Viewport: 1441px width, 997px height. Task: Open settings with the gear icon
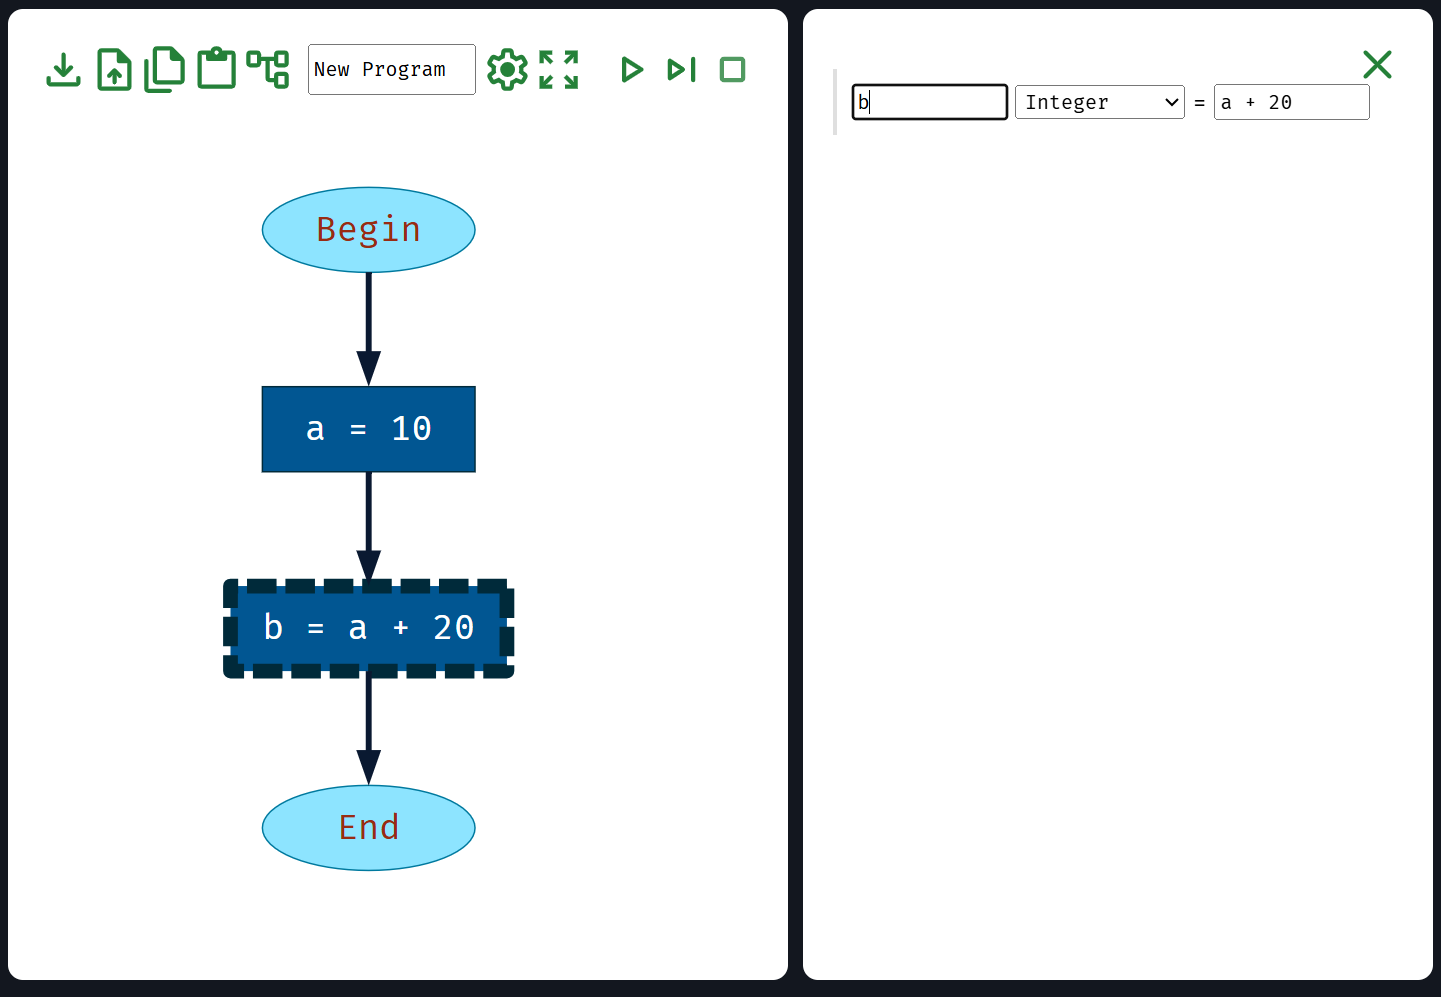[x=507, y=70]
